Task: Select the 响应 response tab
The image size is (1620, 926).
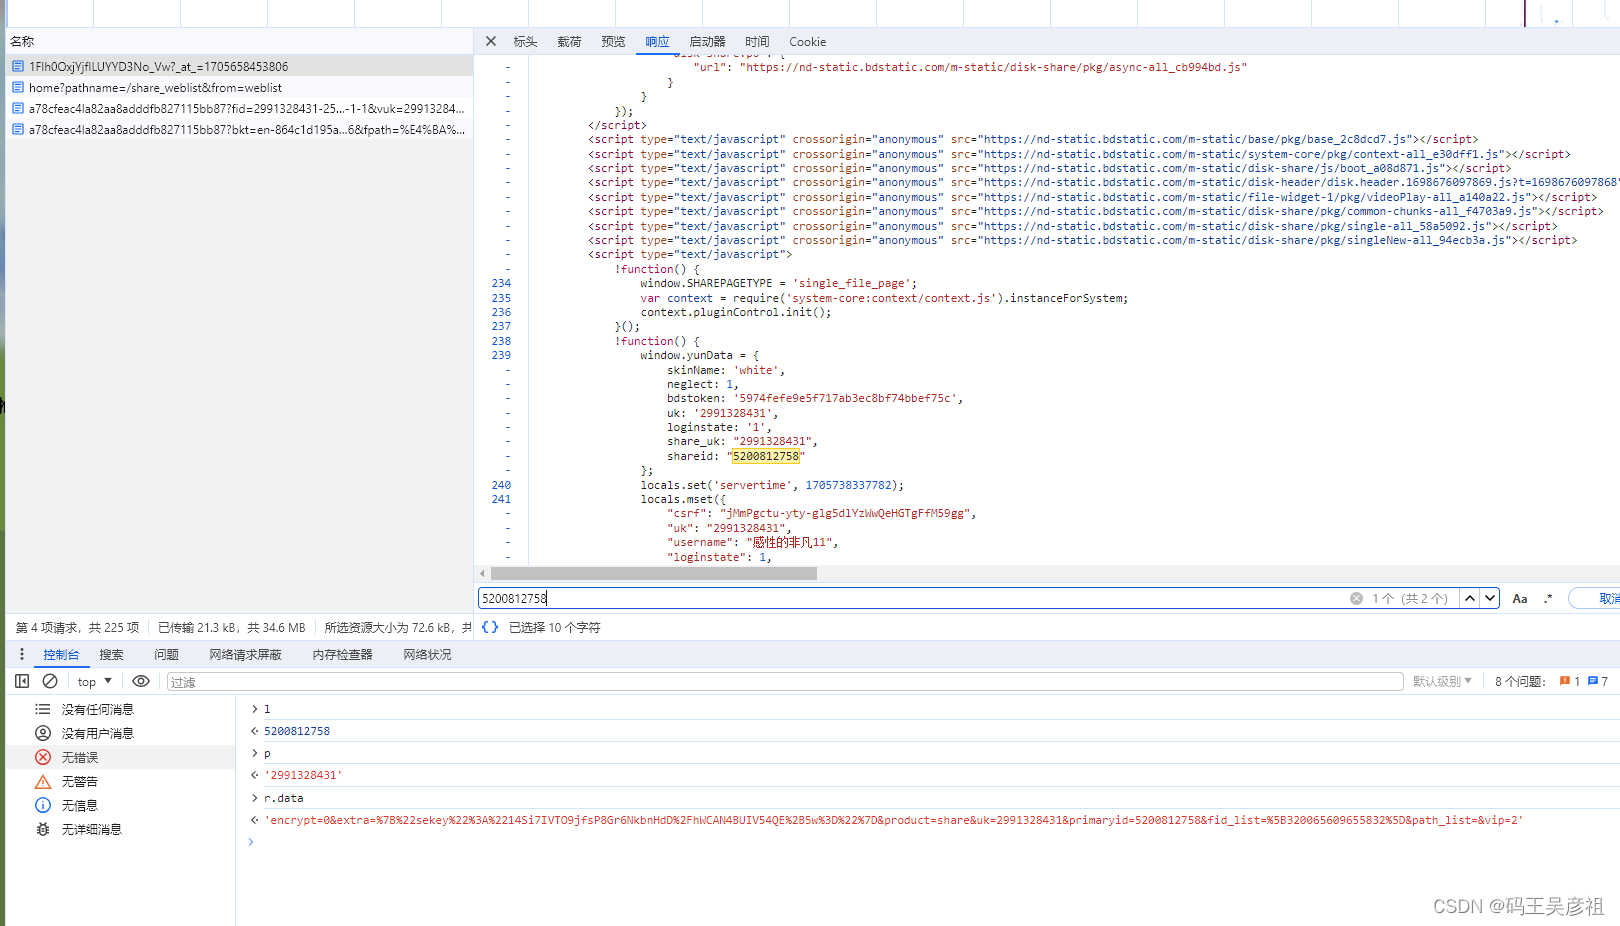Action: pyautogui.click(x=657, y=42)
